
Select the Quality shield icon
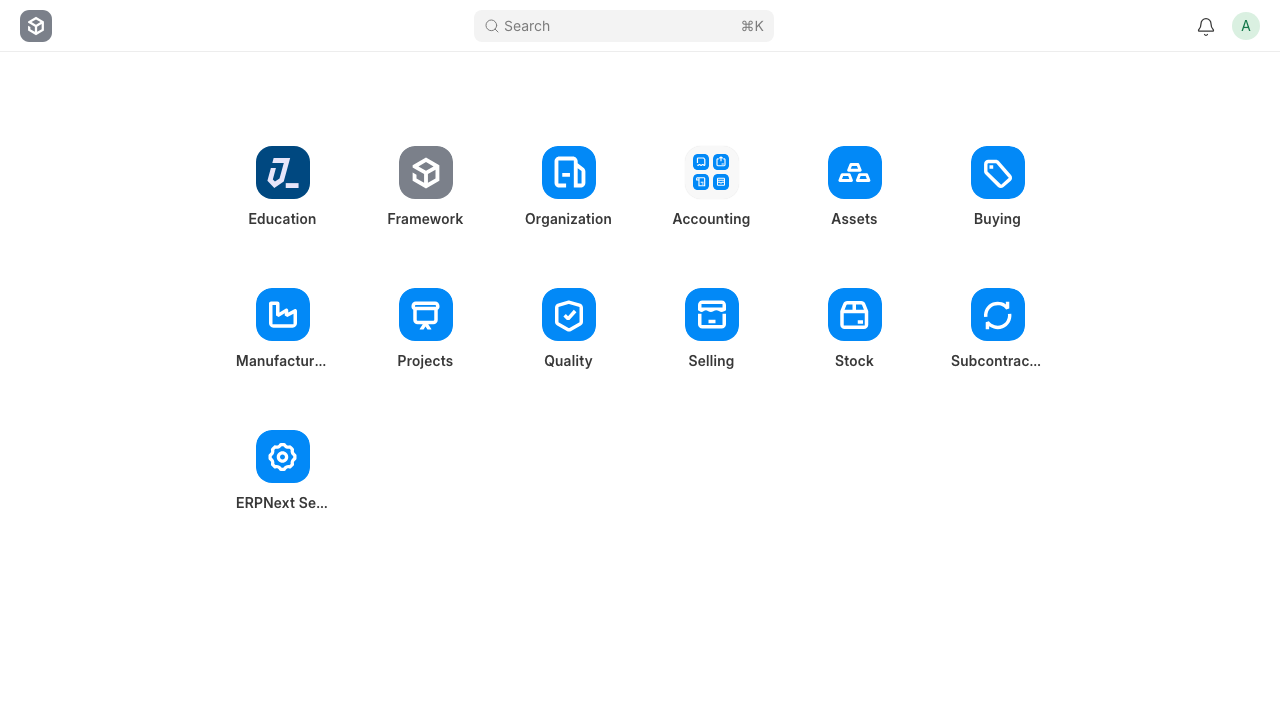coord(569,315)
